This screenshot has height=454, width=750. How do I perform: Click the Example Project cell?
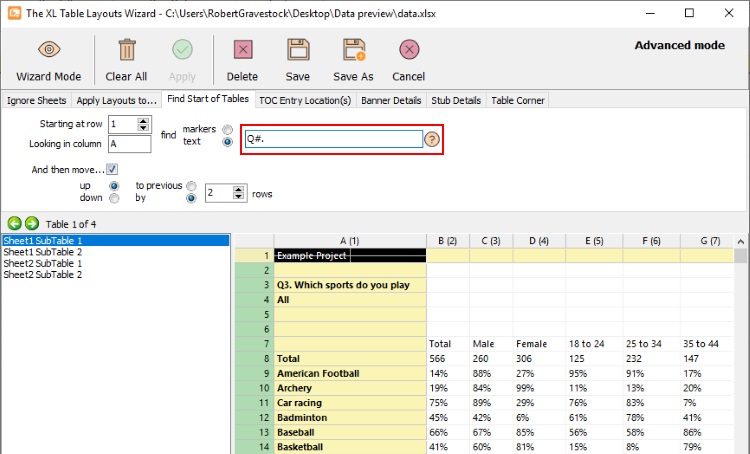click(350, 255)
